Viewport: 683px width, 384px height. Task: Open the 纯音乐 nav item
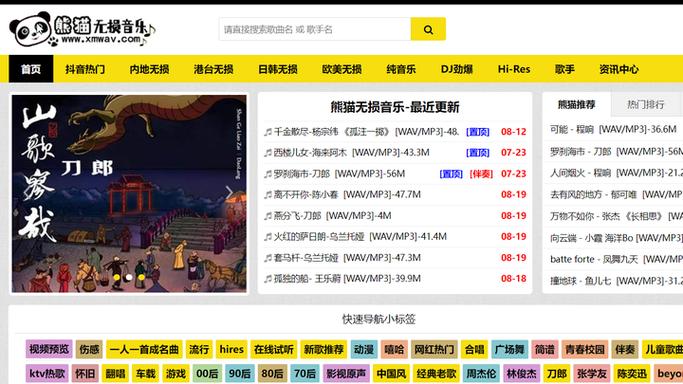[x=401, y=69]
